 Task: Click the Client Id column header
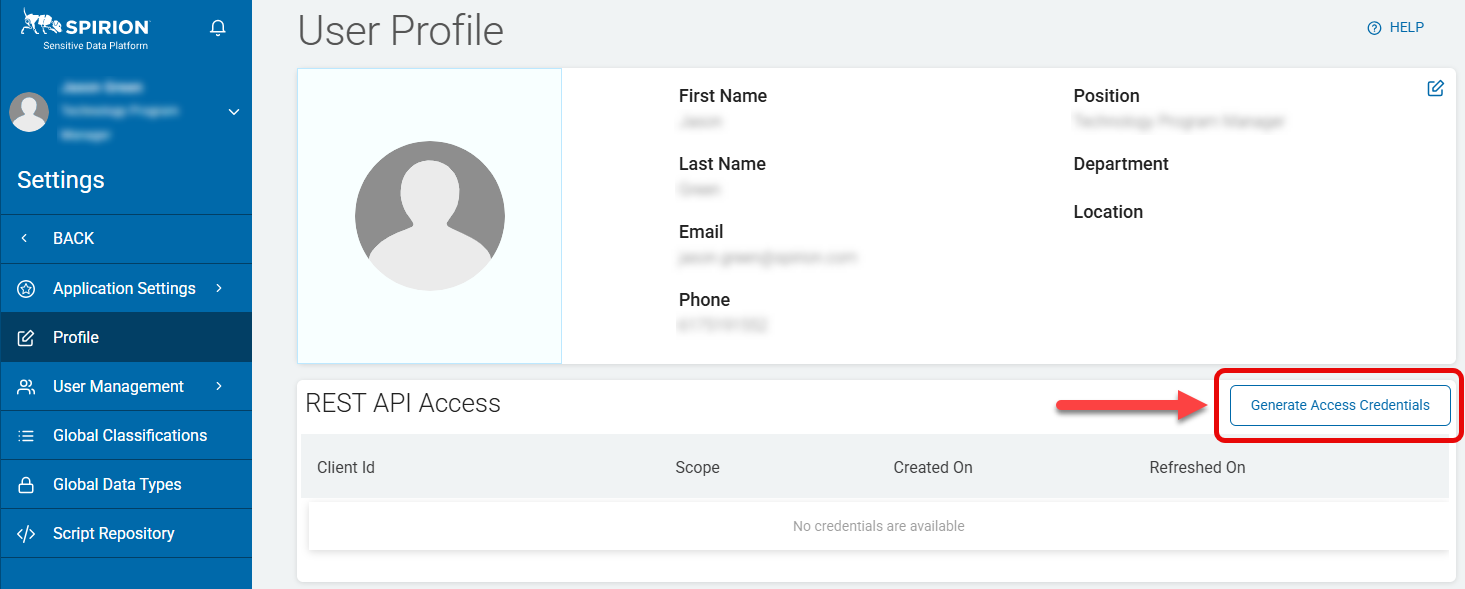tap(346, 467)
